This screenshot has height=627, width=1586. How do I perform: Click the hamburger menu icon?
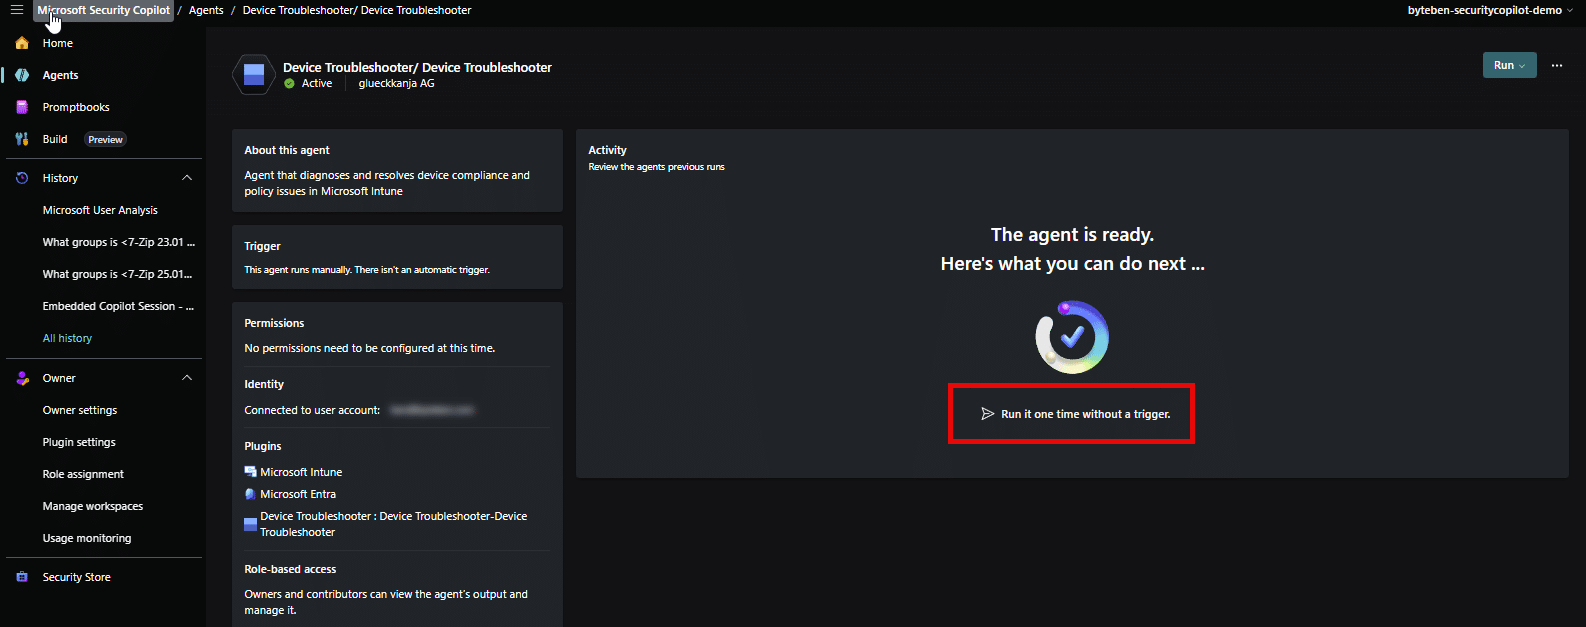coord(17,10)
